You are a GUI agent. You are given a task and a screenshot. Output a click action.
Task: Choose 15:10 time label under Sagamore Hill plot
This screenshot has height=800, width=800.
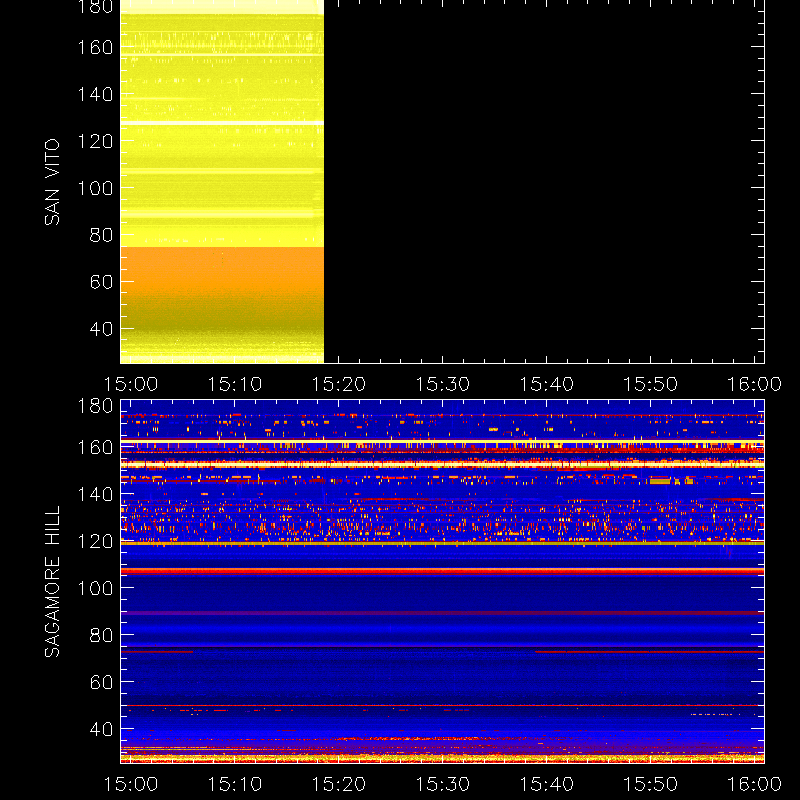[x=235, y=784]
